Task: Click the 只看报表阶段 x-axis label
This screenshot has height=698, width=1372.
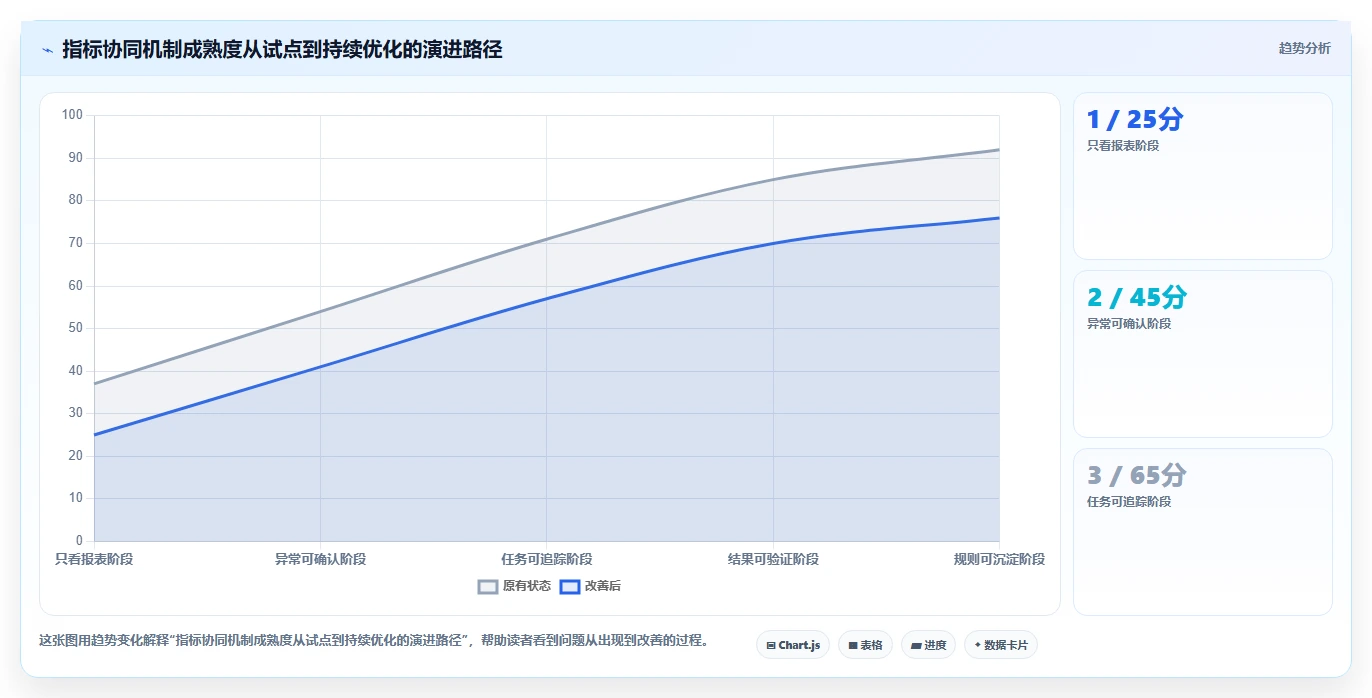Action: [x=94, y=559]
